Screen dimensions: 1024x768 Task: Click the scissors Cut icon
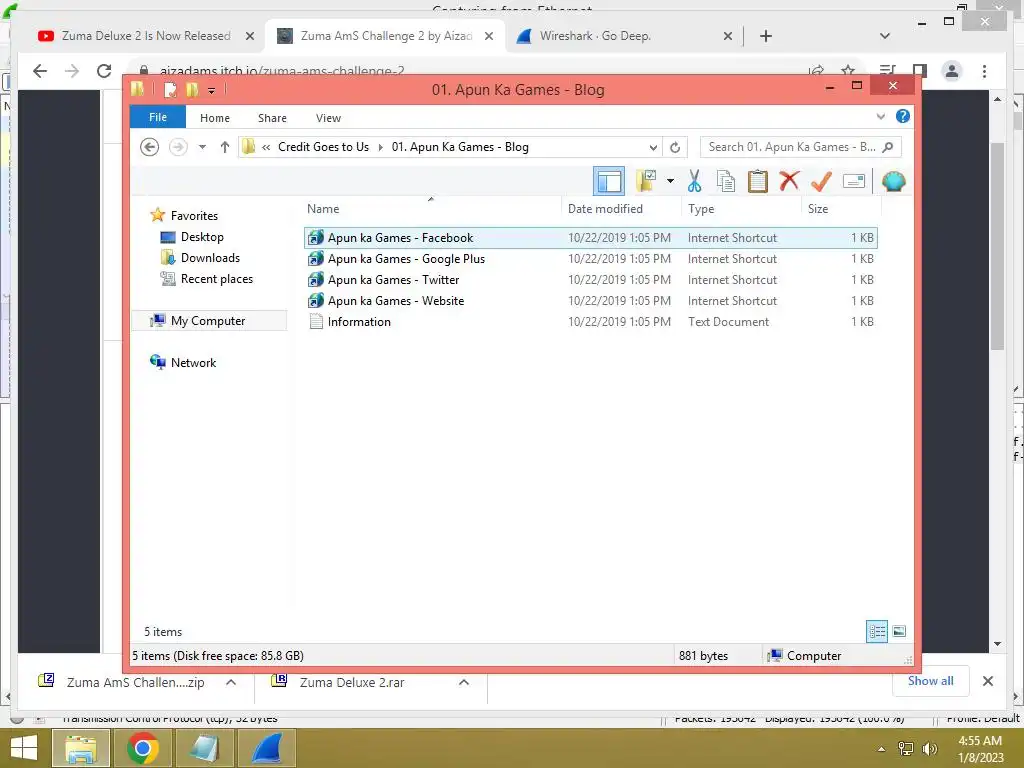coord(694,181)
